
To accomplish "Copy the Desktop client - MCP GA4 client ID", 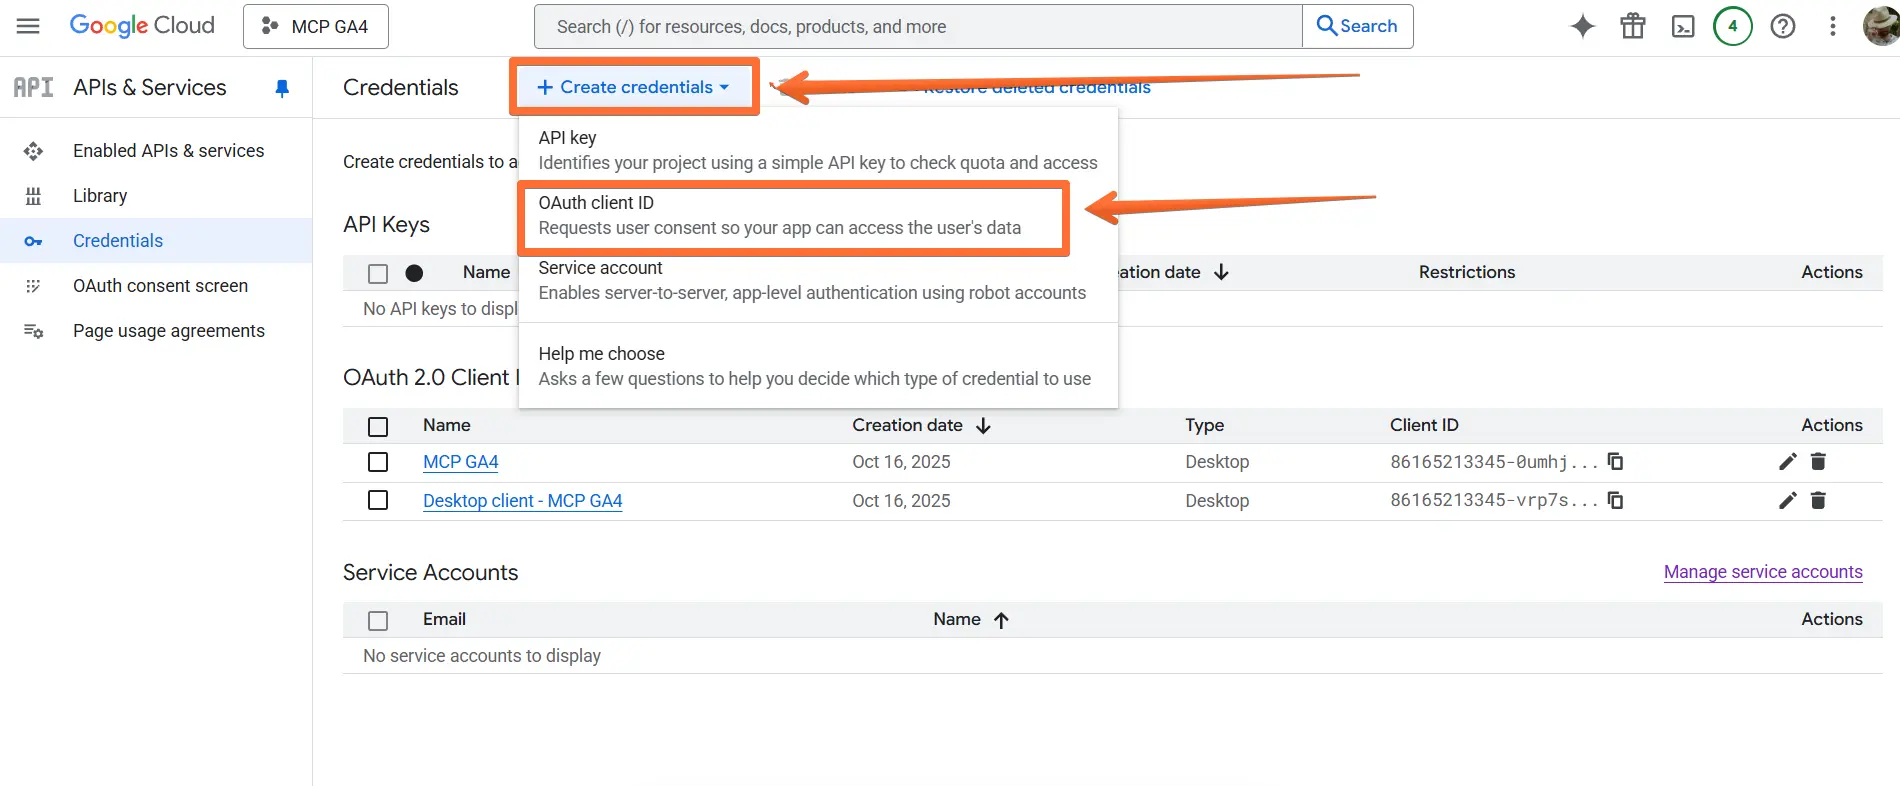I will (x=1615, y=500).
